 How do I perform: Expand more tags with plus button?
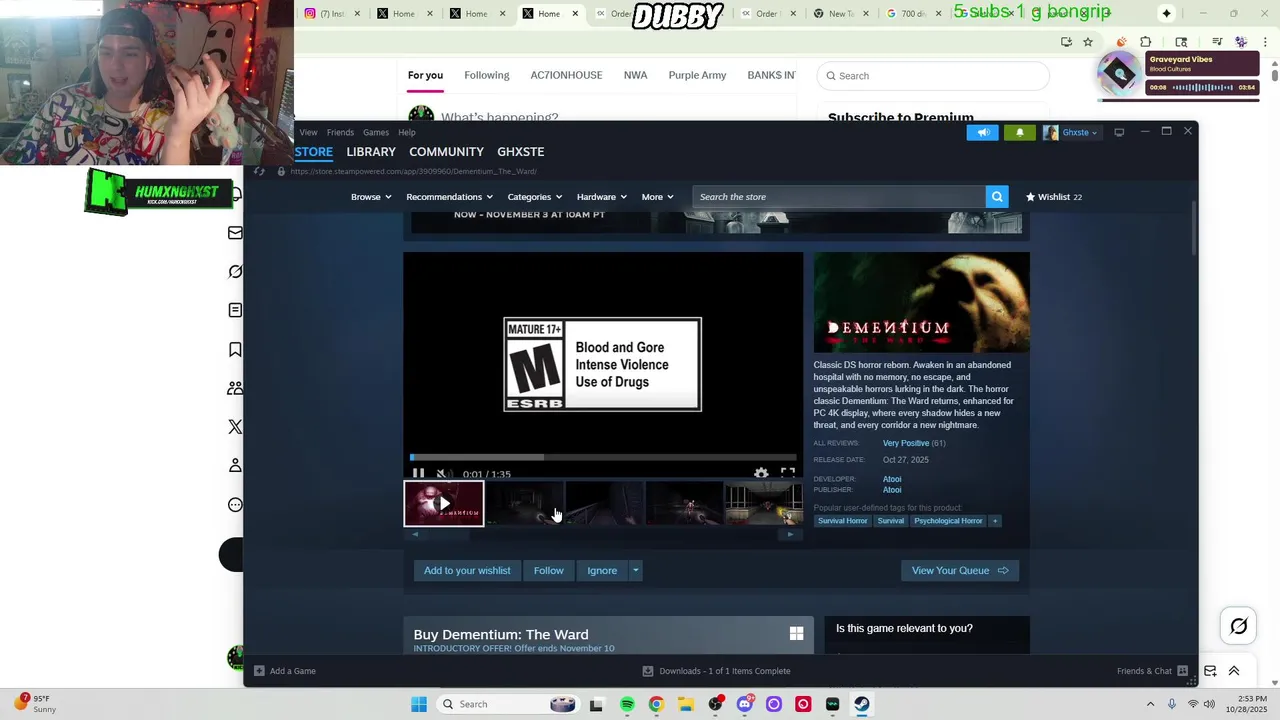tap(995, 521)
